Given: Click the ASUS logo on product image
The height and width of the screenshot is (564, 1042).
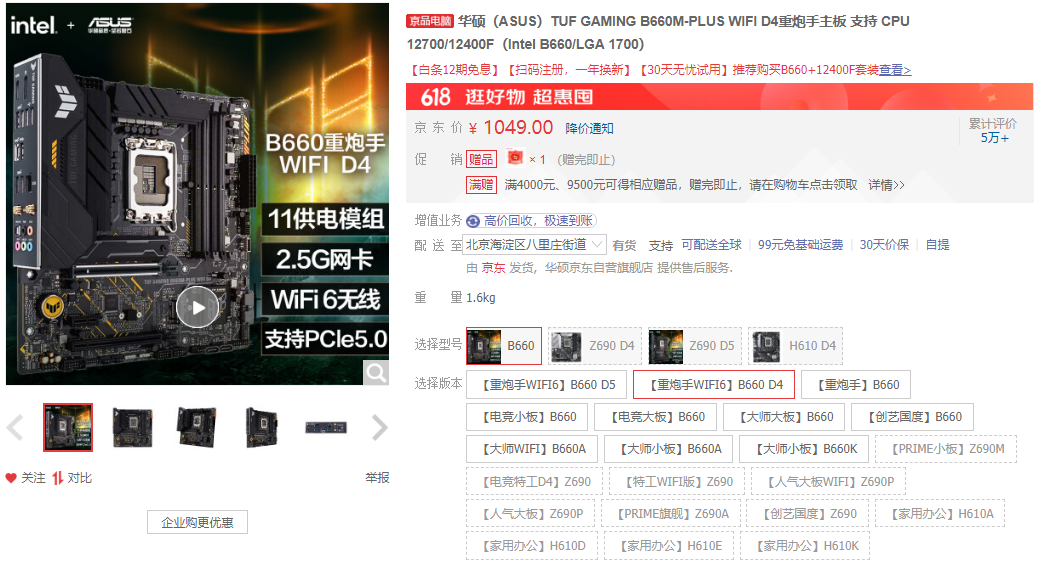Looking at the screenshot, I should (x=110, y=25).
